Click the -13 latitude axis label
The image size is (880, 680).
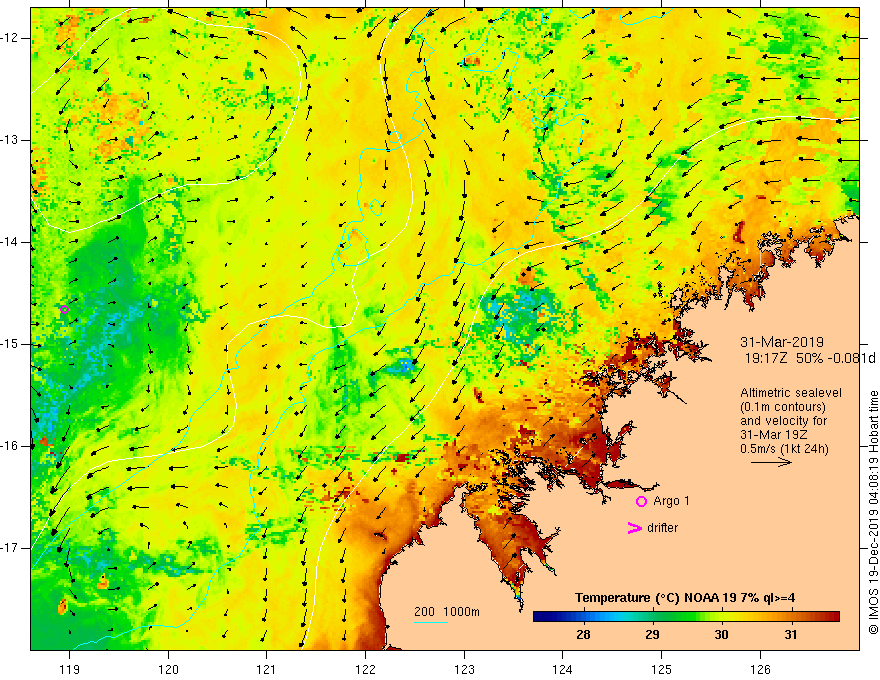tap(10, 140)
